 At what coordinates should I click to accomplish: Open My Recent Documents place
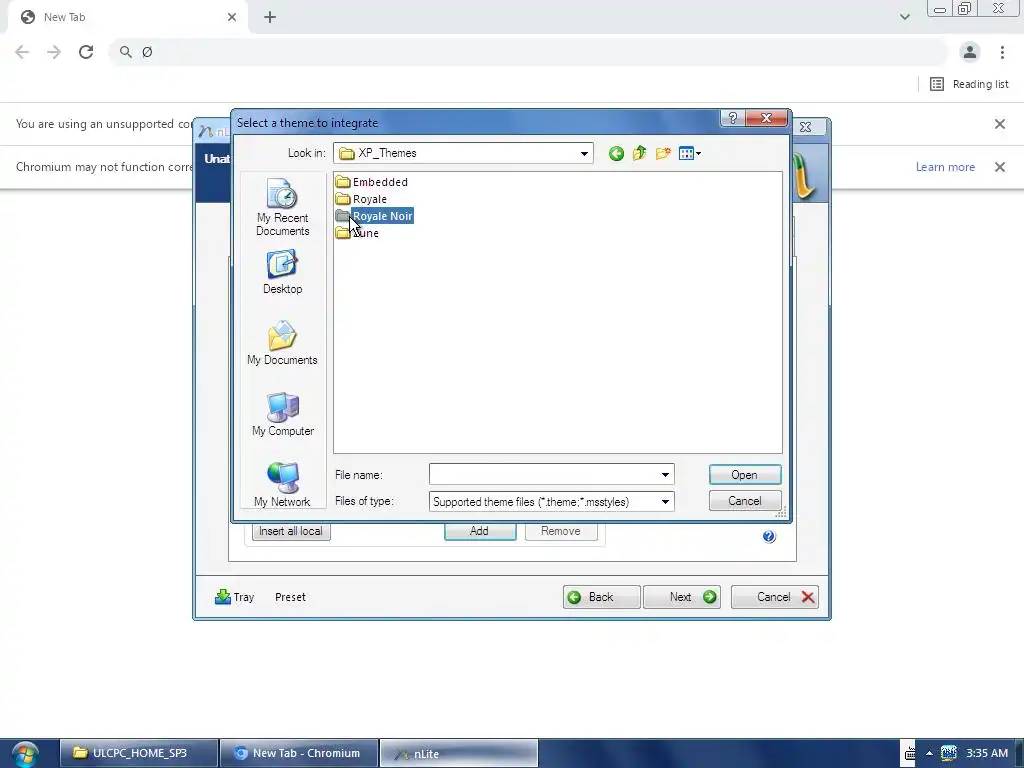pos(282,207)
